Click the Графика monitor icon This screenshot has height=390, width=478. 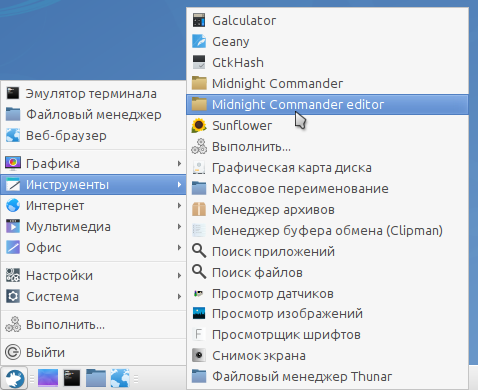[x=13, y=163]
